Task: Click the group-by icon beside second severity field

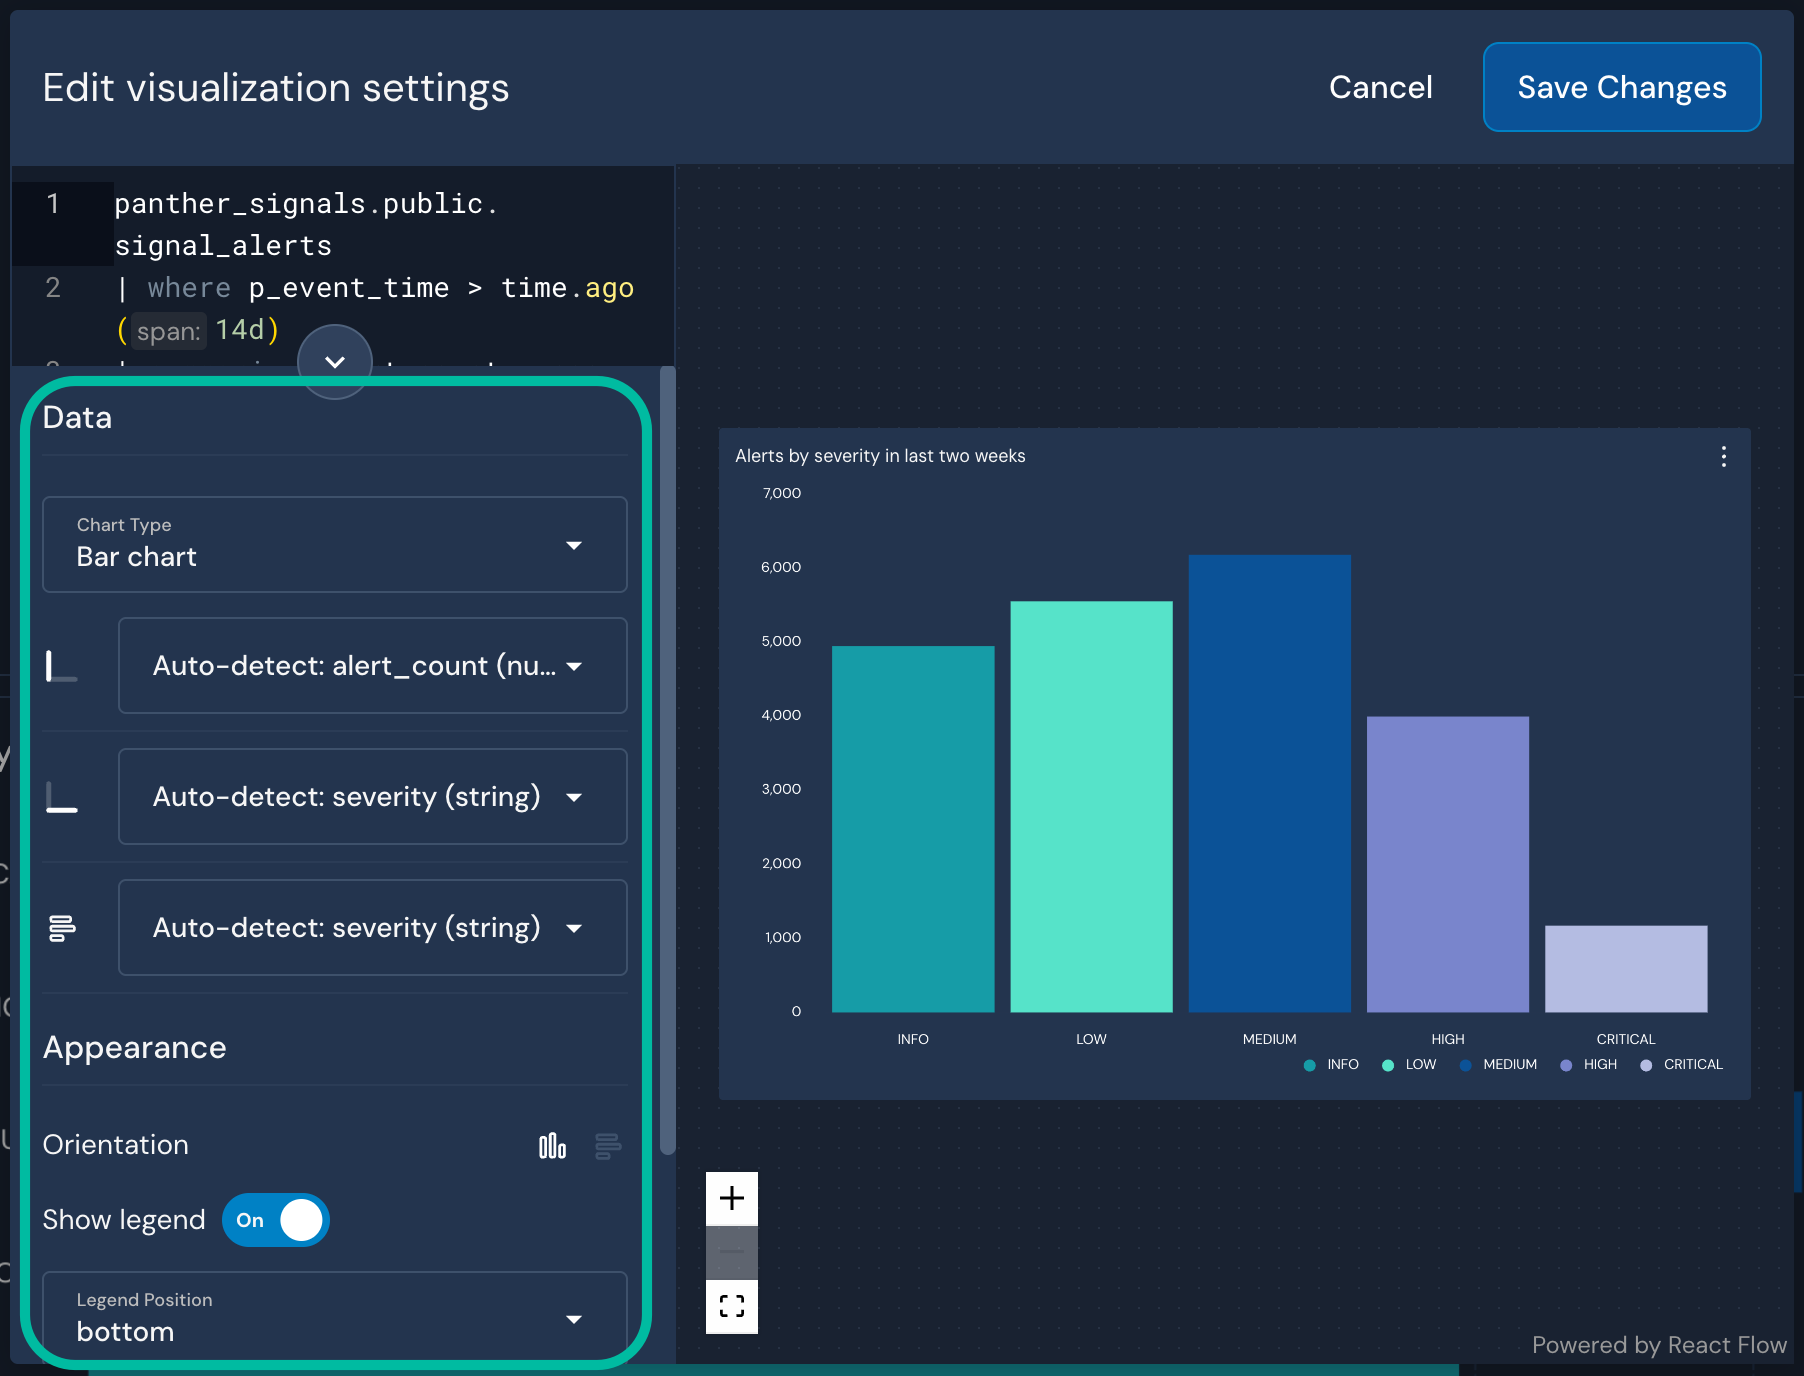Action: point(62,928)
